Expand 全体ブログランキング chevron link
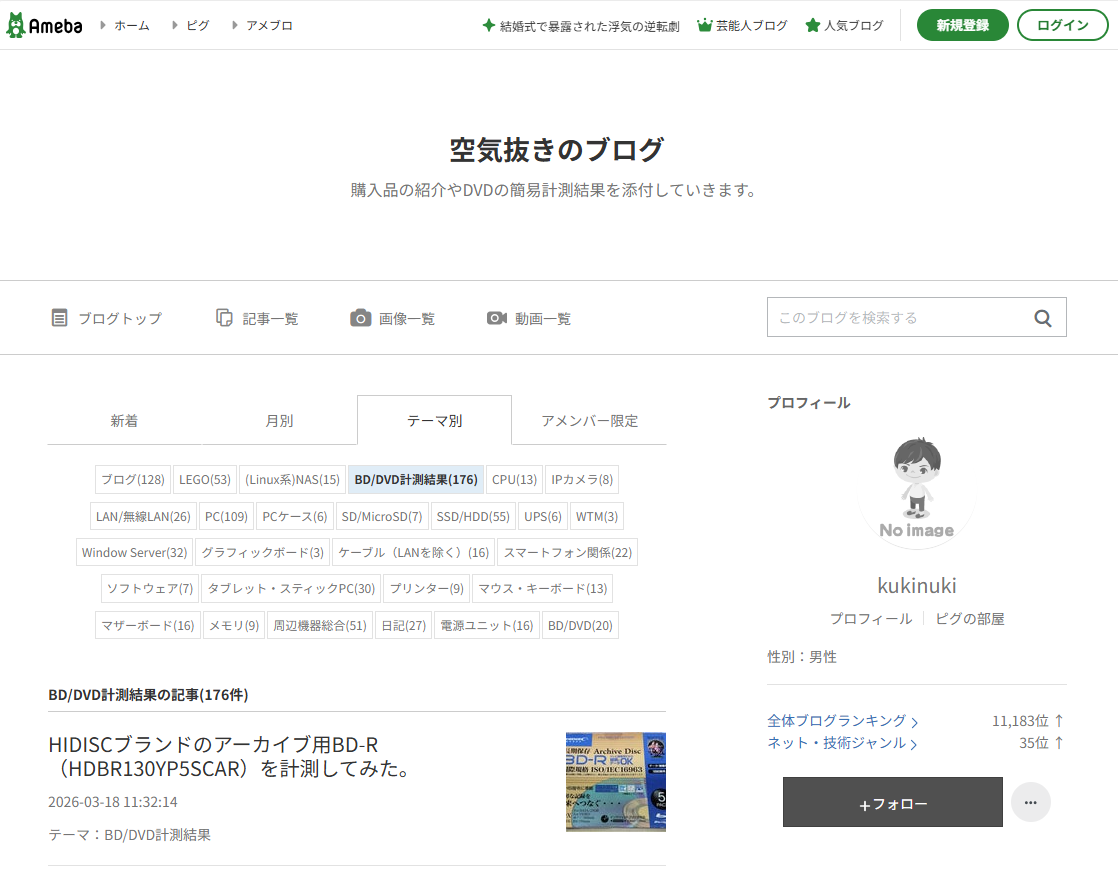The height and width of the screenshot is (878, 1118). pyautogui.click(x=842, y=721)
